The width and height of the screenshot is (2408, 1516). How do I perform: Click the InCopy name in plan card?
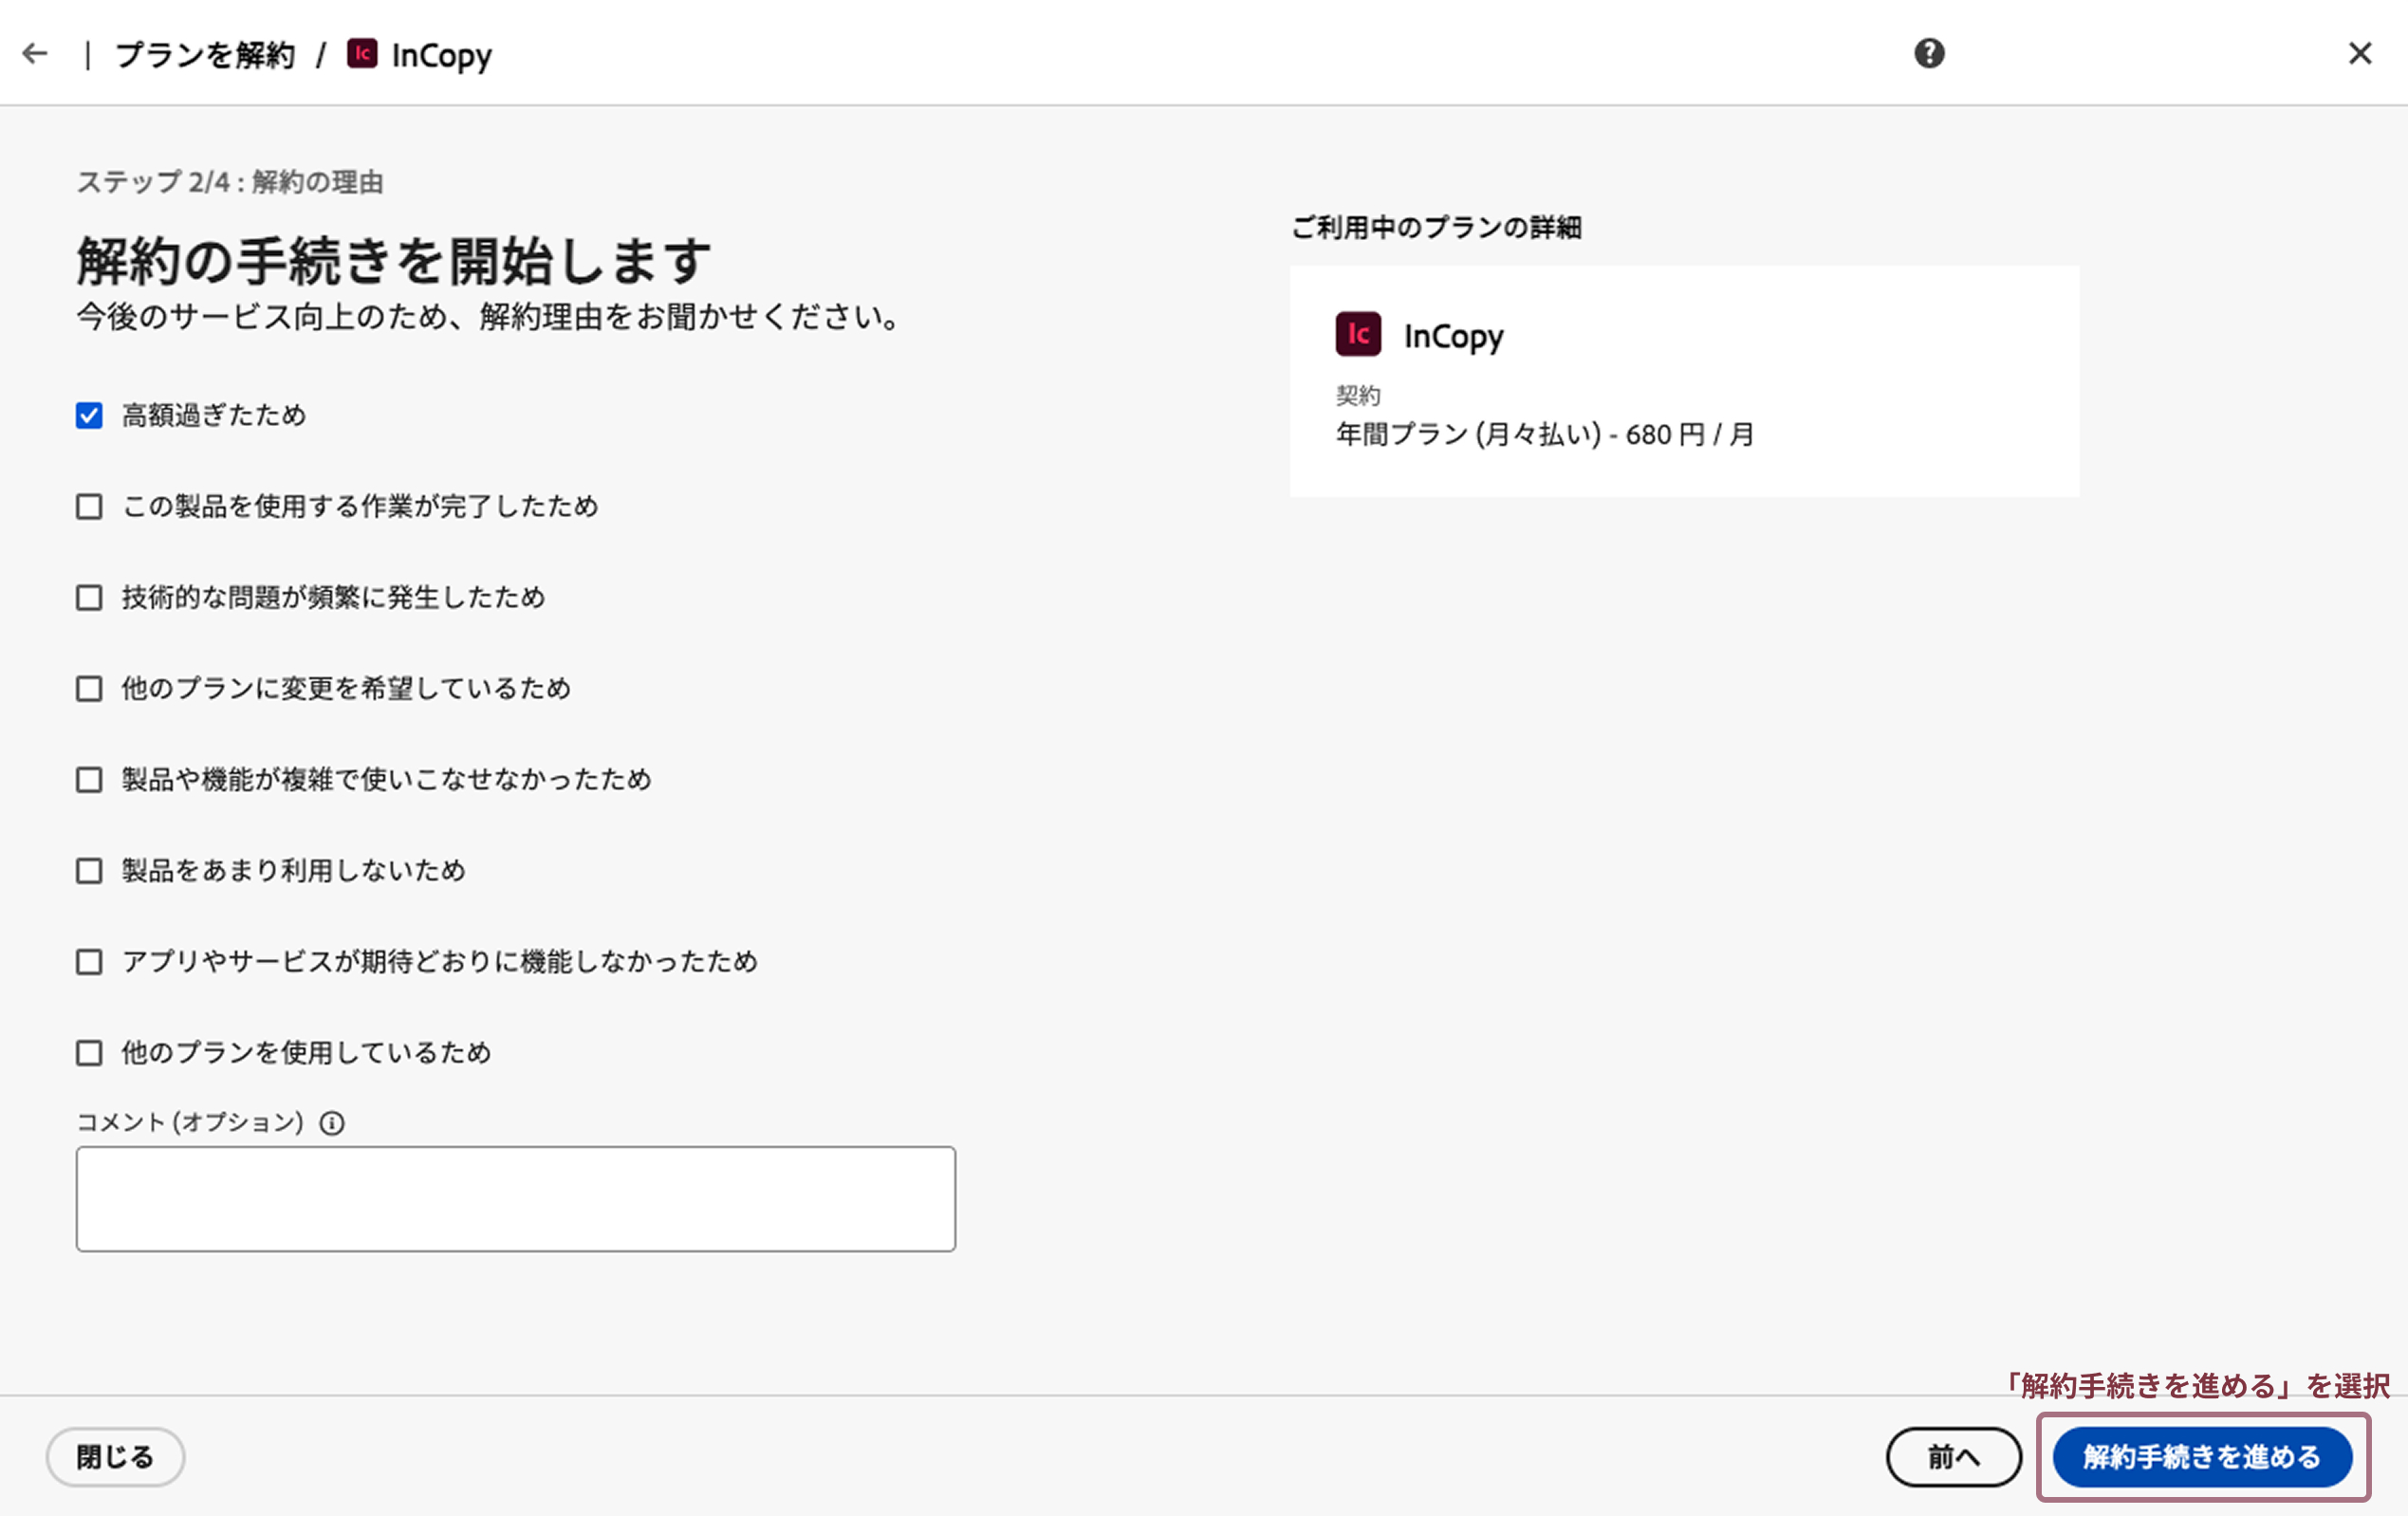click(x=1453, y=336)
